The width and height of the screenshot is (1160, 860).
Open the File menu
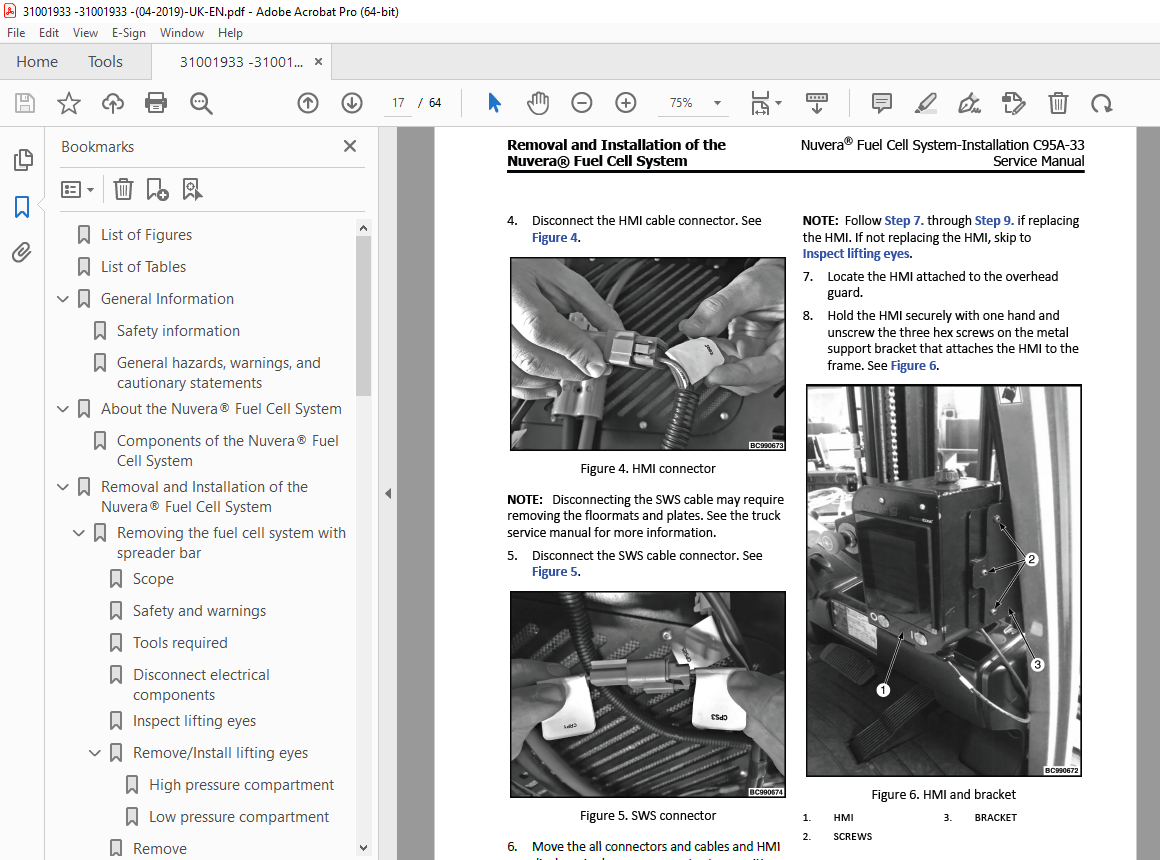click(x=16, y=33)
